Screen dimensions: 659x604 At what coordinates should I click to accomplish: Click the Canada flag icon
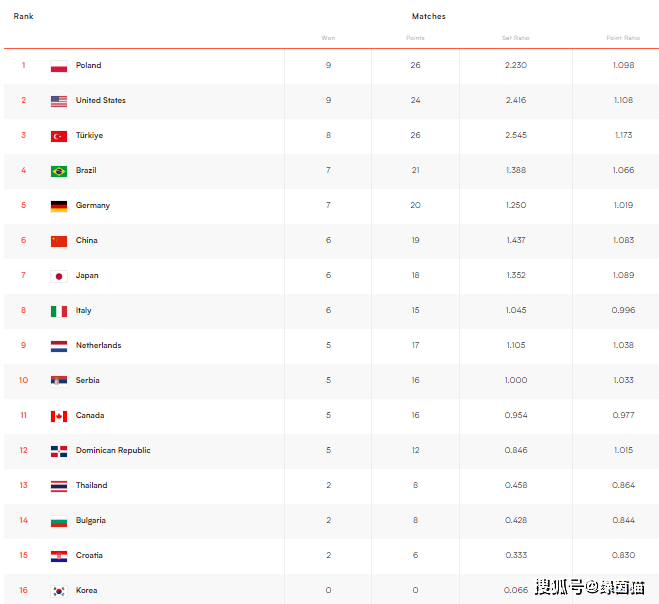point(59,416)
